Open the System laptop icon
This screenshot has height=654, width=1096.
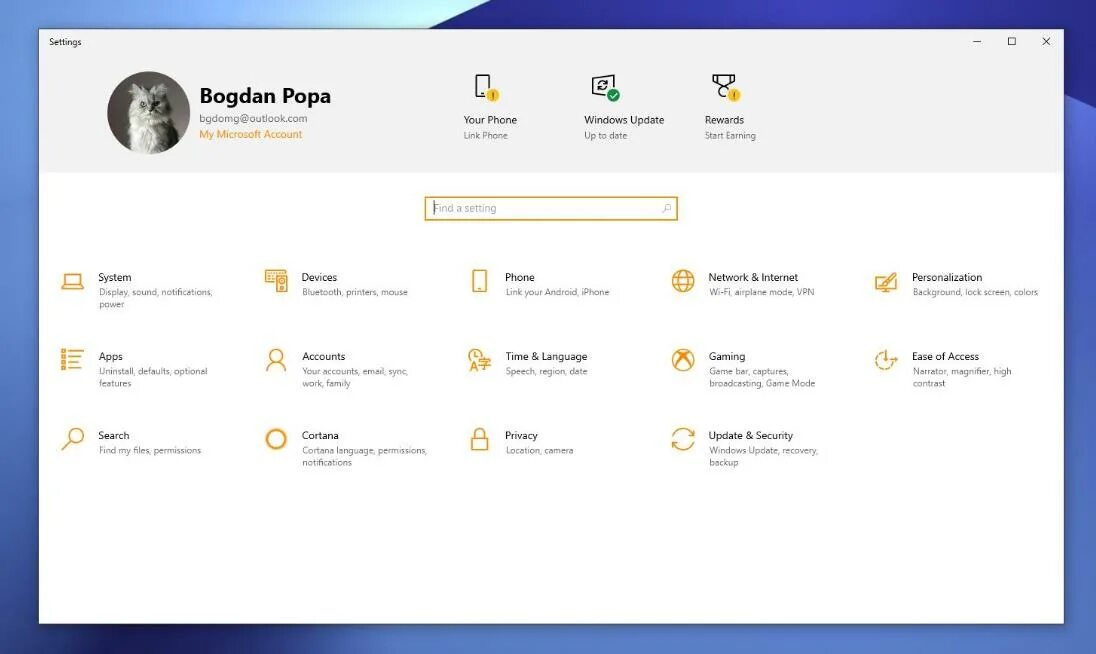pos(73,281)
